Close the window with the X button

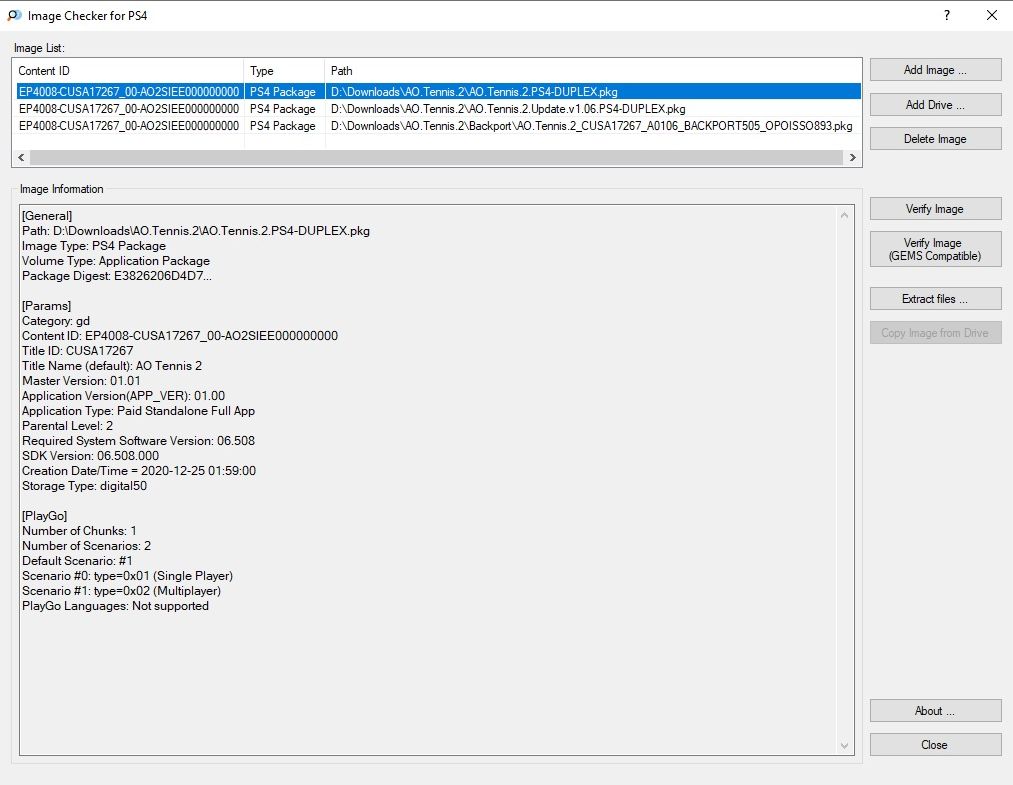[992, 16]
